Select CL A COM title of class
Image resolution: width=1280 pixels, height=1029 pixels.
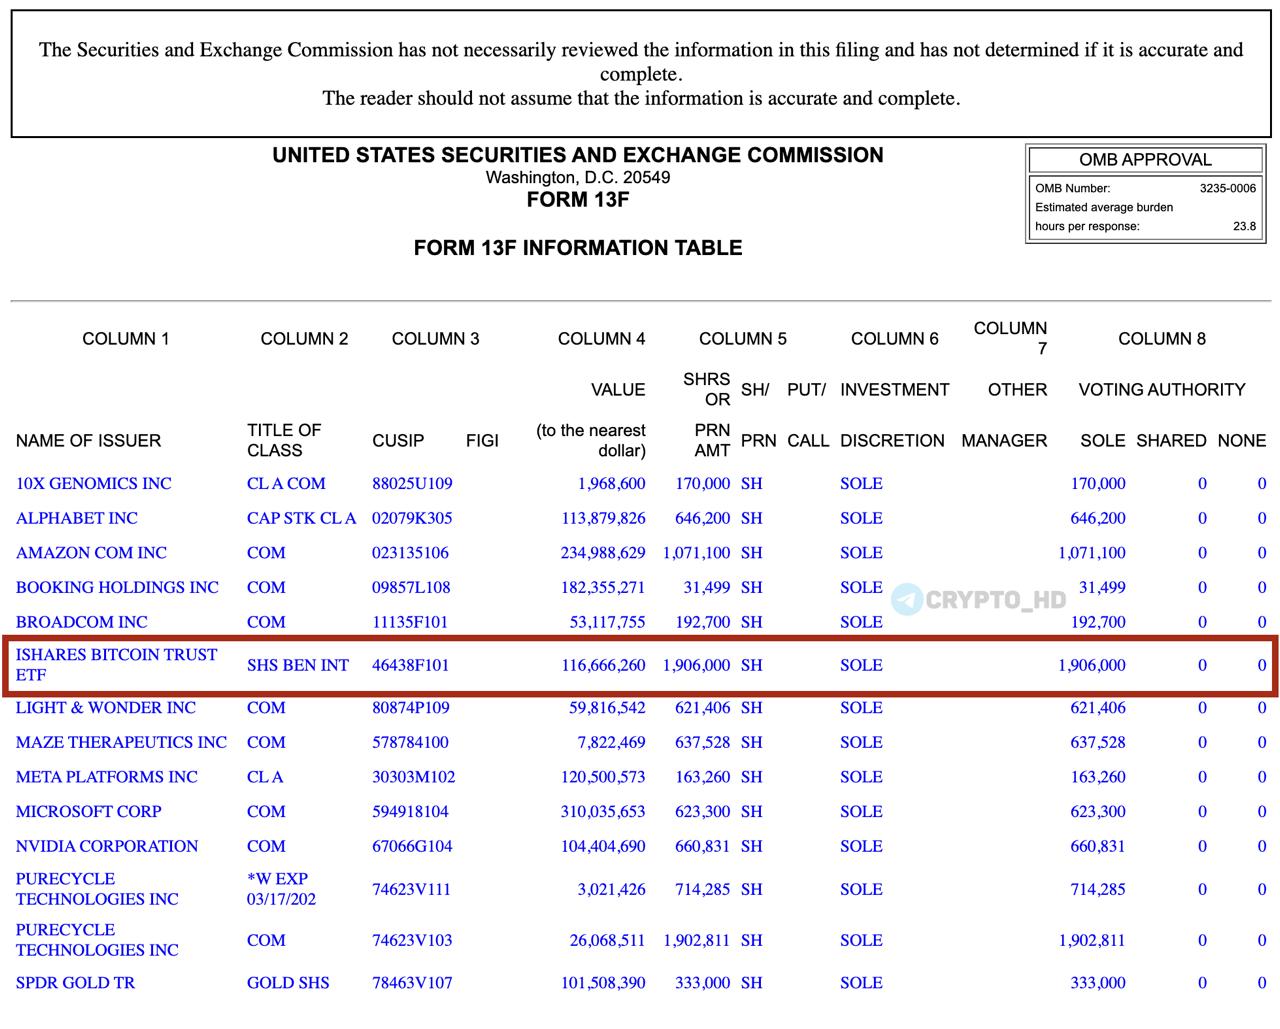(286, 483)
